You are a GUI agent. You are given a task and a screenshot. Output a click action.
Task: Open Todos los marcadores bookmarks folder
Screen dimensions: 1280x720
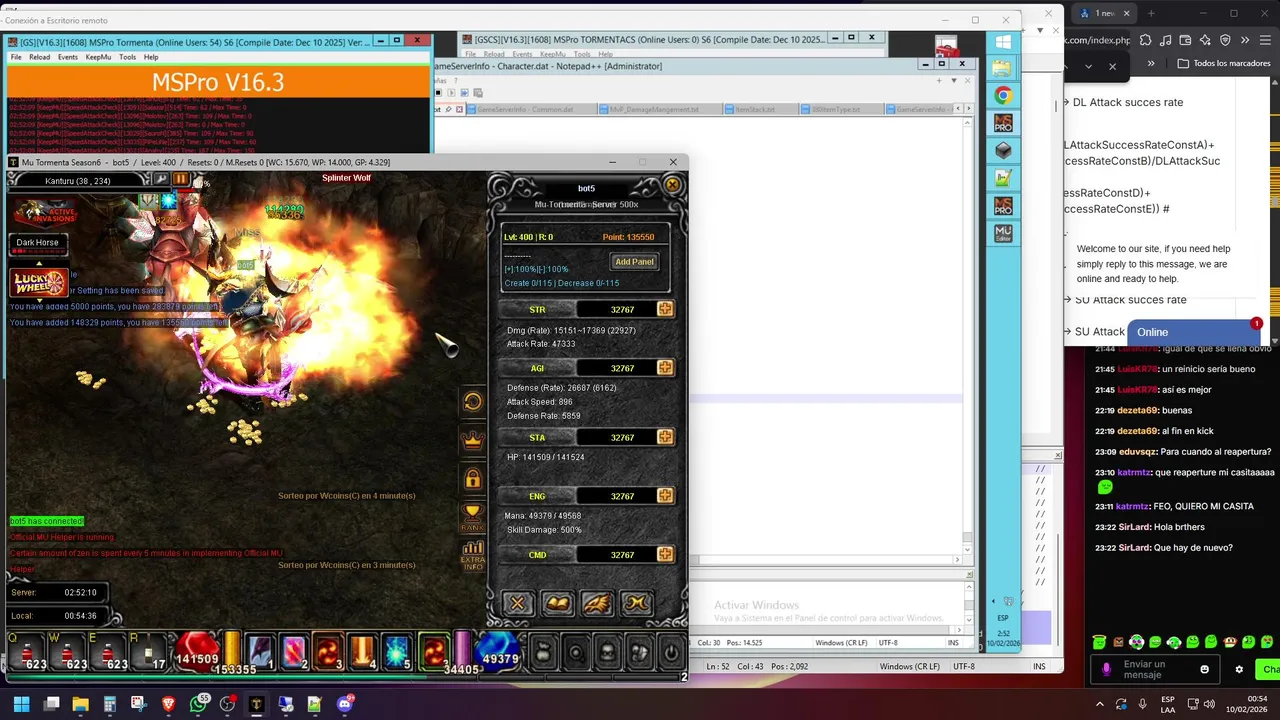point(1224,63)
